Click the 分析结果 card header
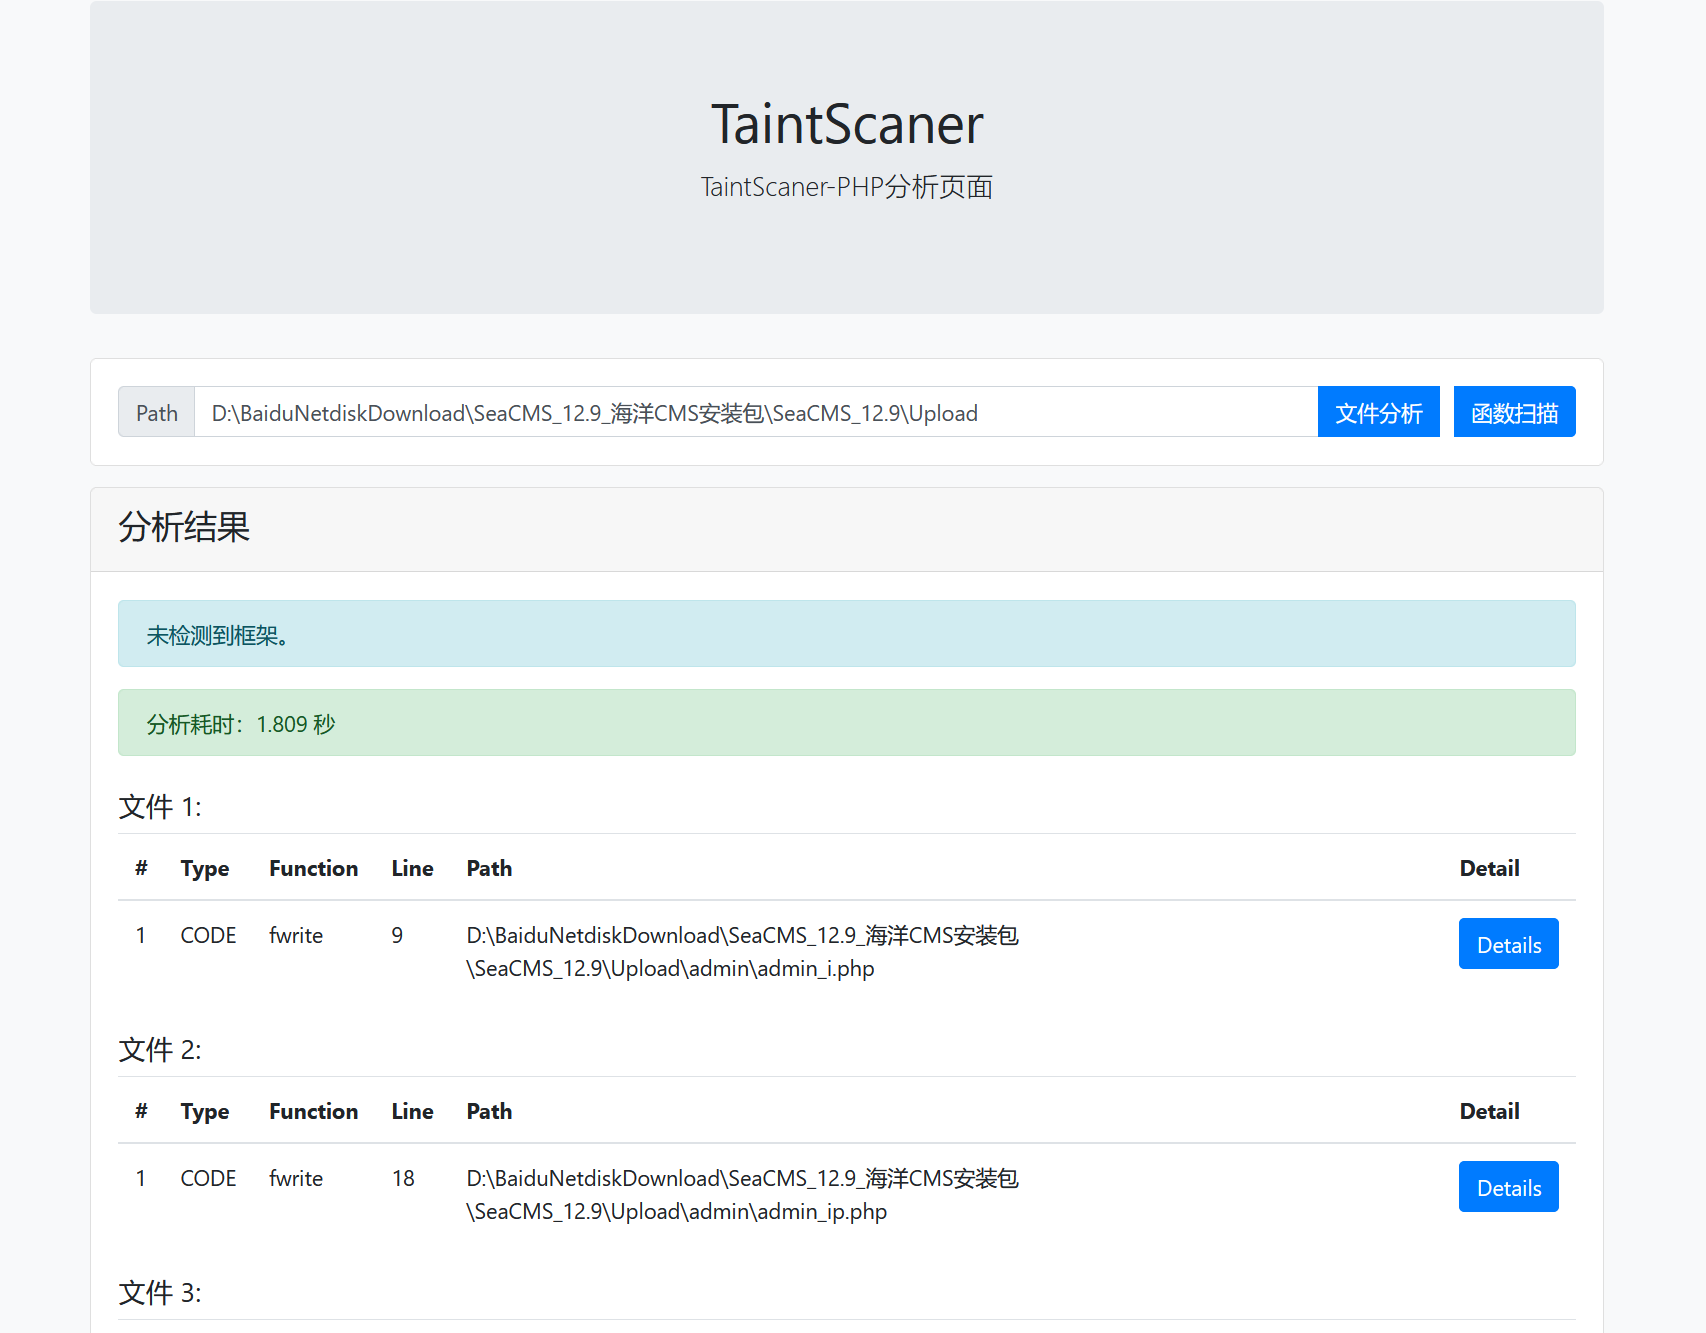The height and width of the screenshot is (1333, 1706). click(x=847, y=529)
